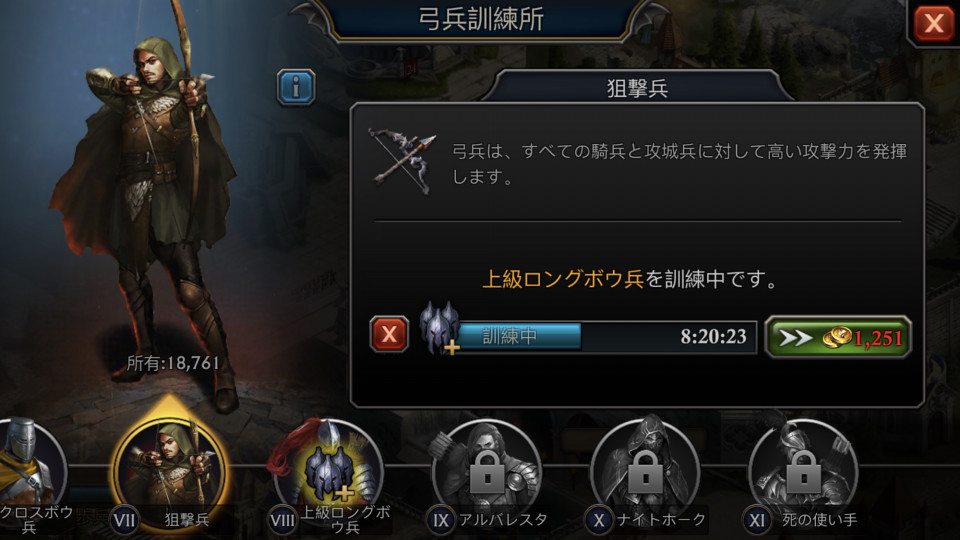Cancel training with the red X button
The width and height of the screenshot is (960, 540).
pos(389,334)
